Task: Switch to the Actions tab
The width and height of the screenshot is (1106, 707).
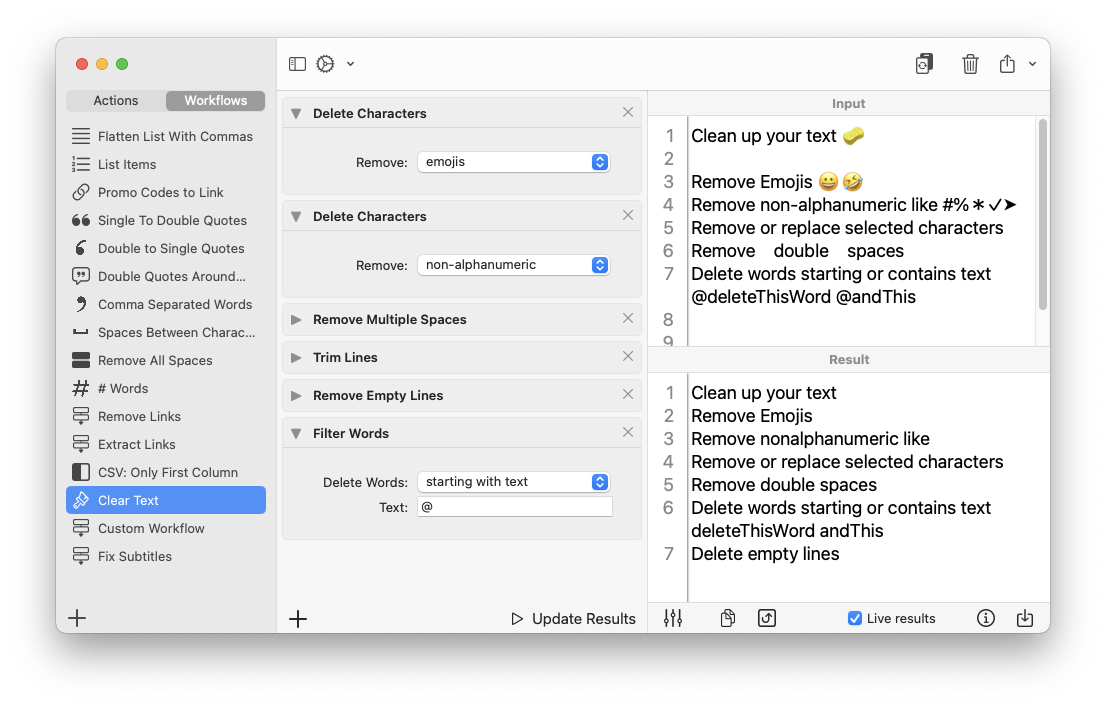Action: click(116, 101)
